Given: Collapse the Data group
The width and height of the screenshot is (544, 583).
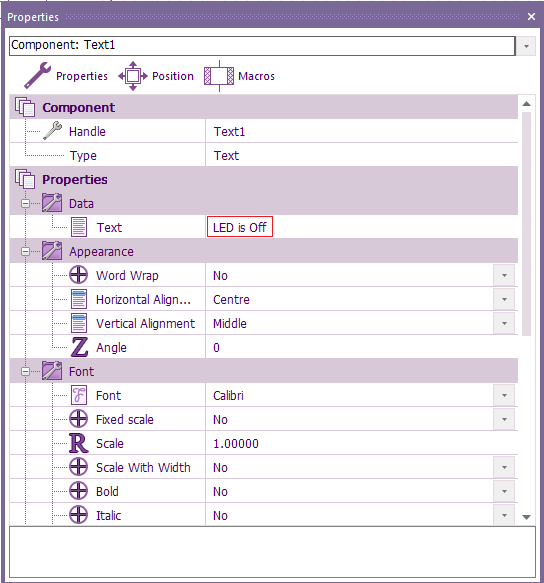Looking at the screenshot, I should click(25, 203).
